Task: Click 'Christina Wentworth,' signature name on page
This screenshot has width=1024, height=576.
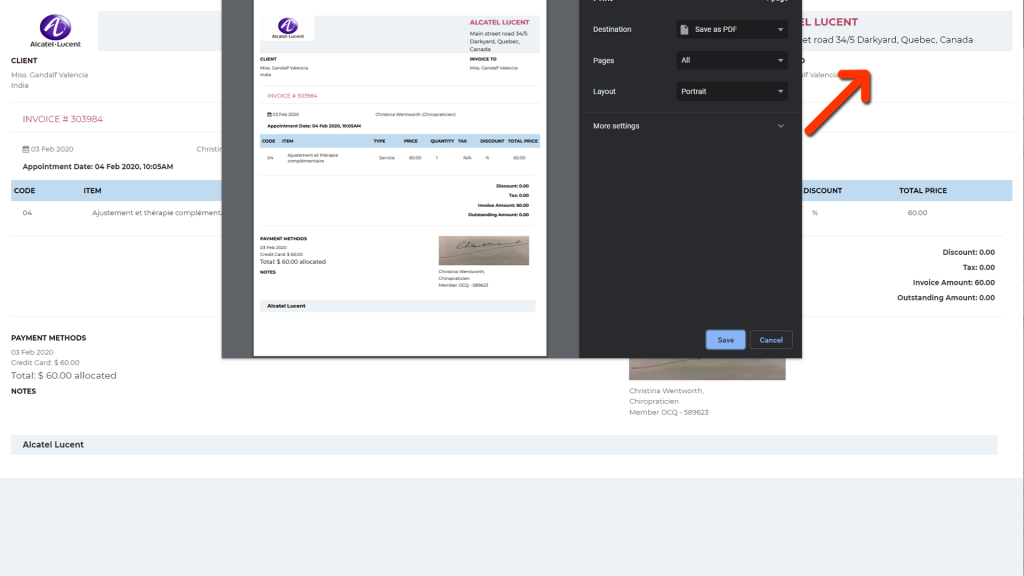Action: tap(666, 391)
